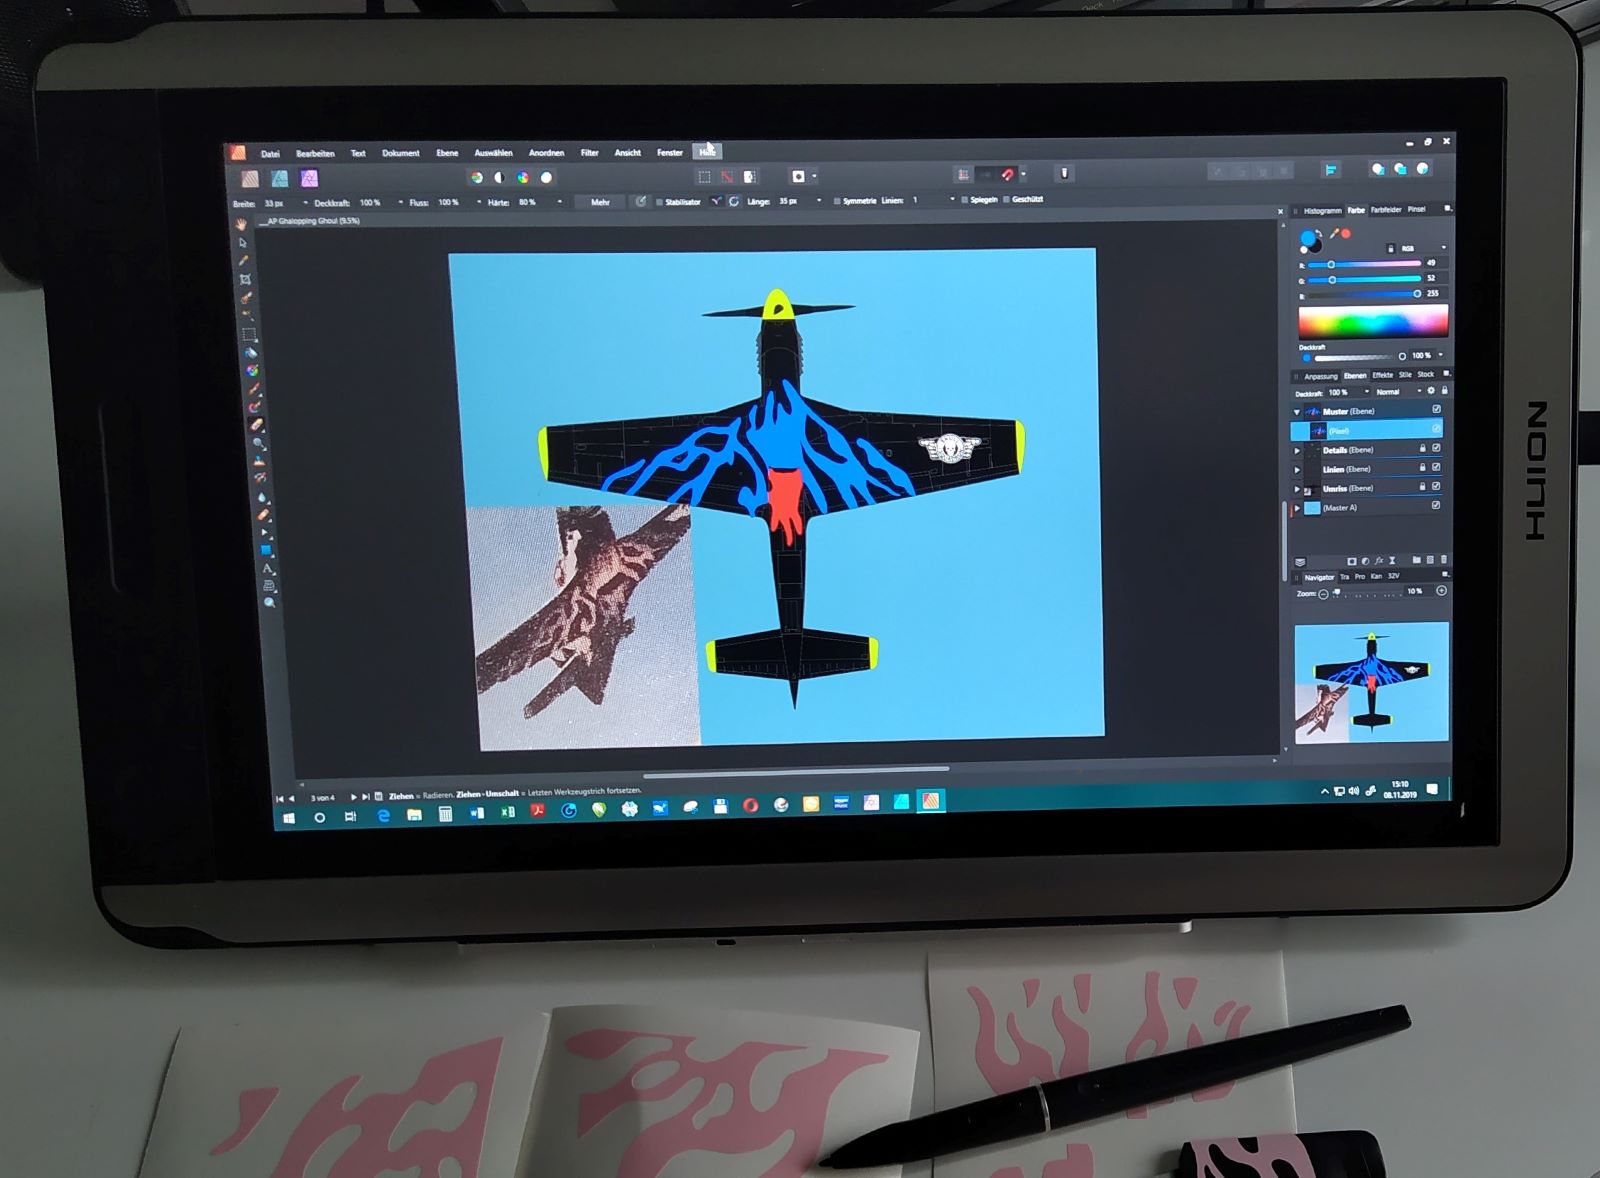Image resolution: width=1600 pixels, height=1178 pixels.
Task: Choose the Text tool in toolbar
Action: 268,568
